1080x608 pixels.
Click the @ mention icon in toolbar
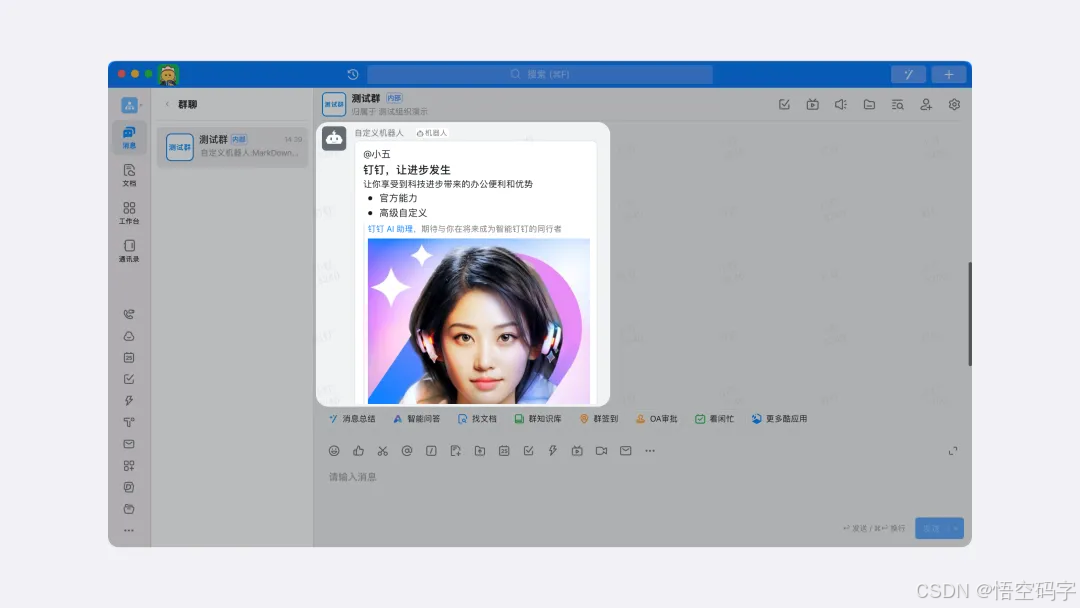pos(407,451)
